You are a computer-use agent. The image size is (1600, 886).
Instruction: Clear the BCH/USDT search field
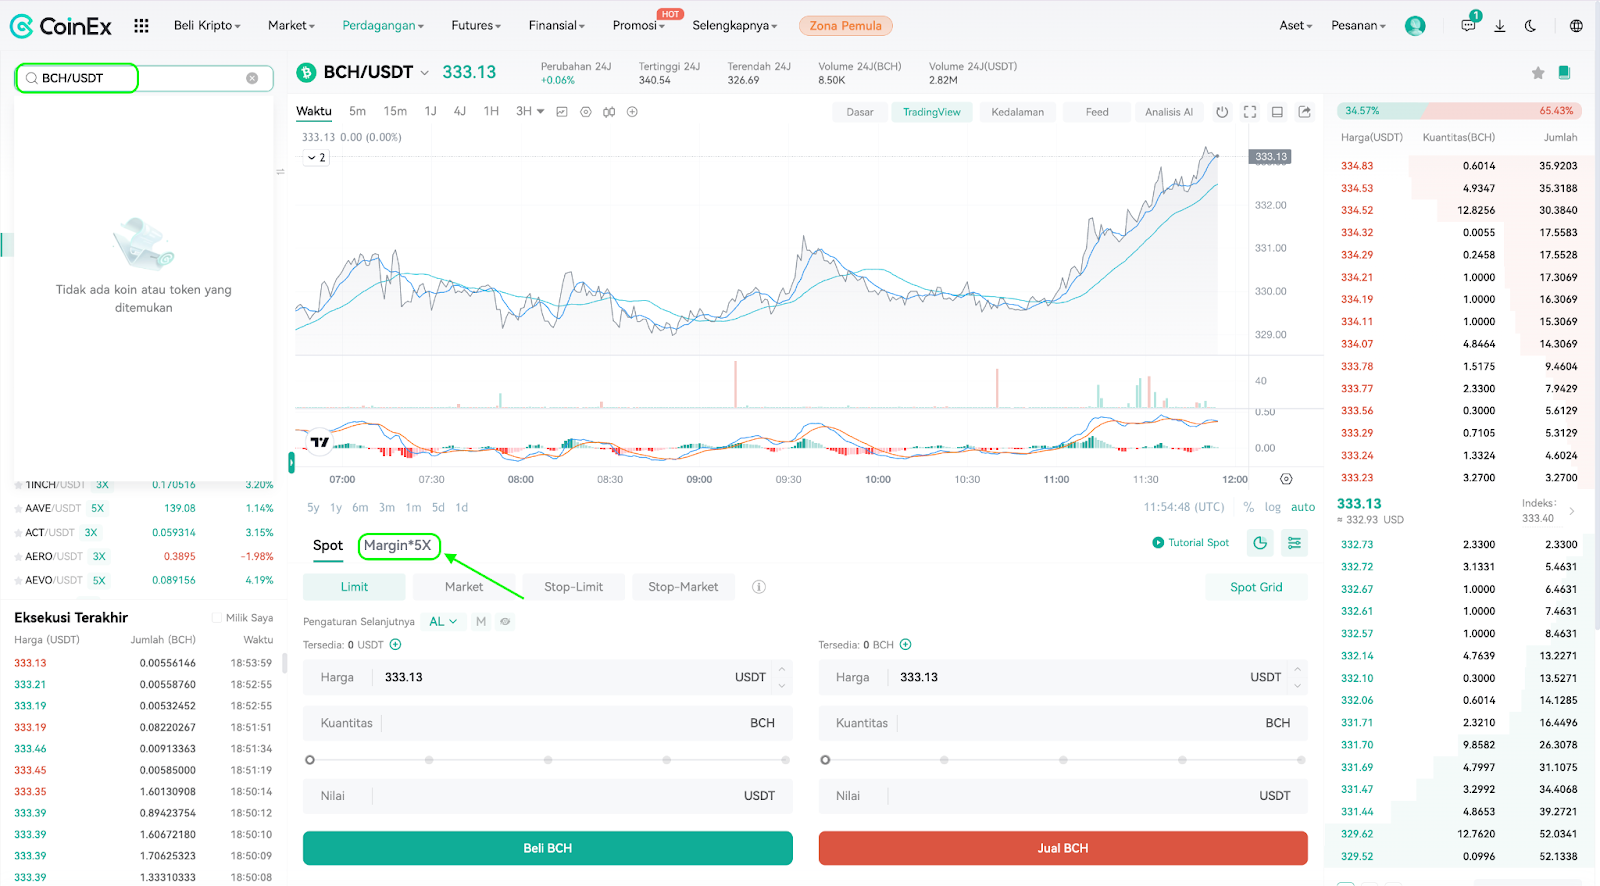click(252, 78)
